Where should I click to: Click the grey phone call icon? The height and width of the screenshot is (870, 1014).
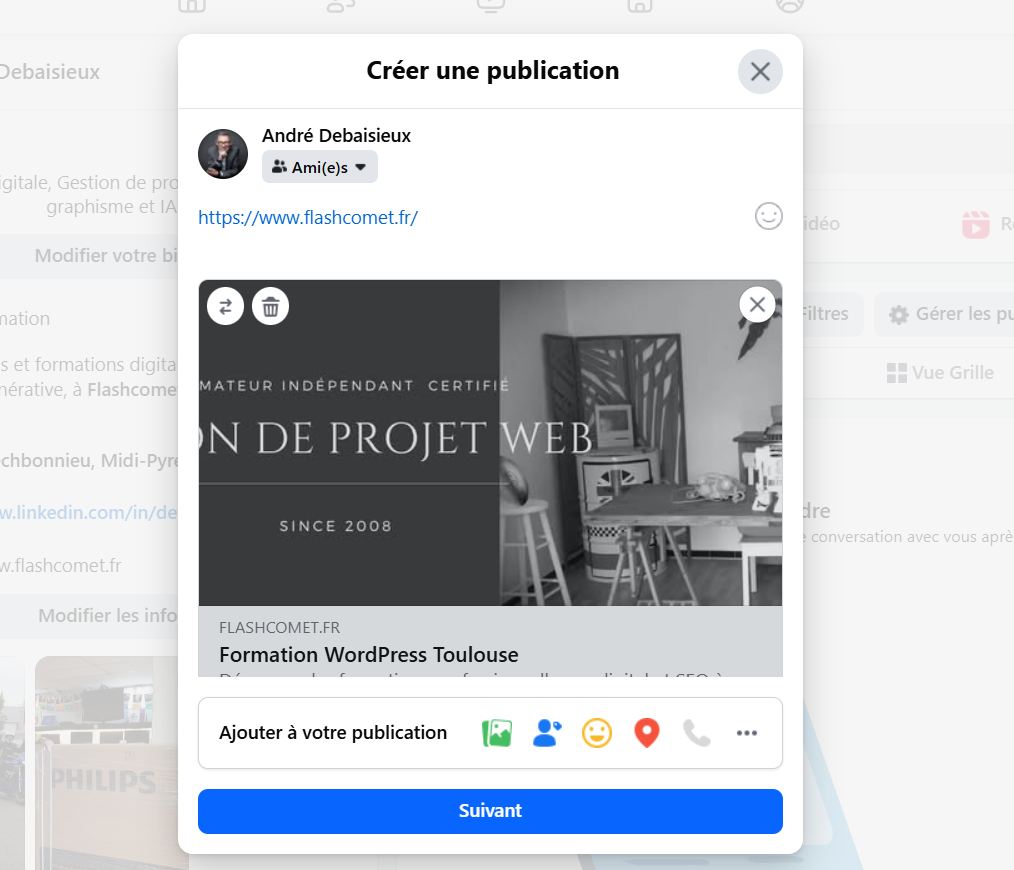point(696,733)
